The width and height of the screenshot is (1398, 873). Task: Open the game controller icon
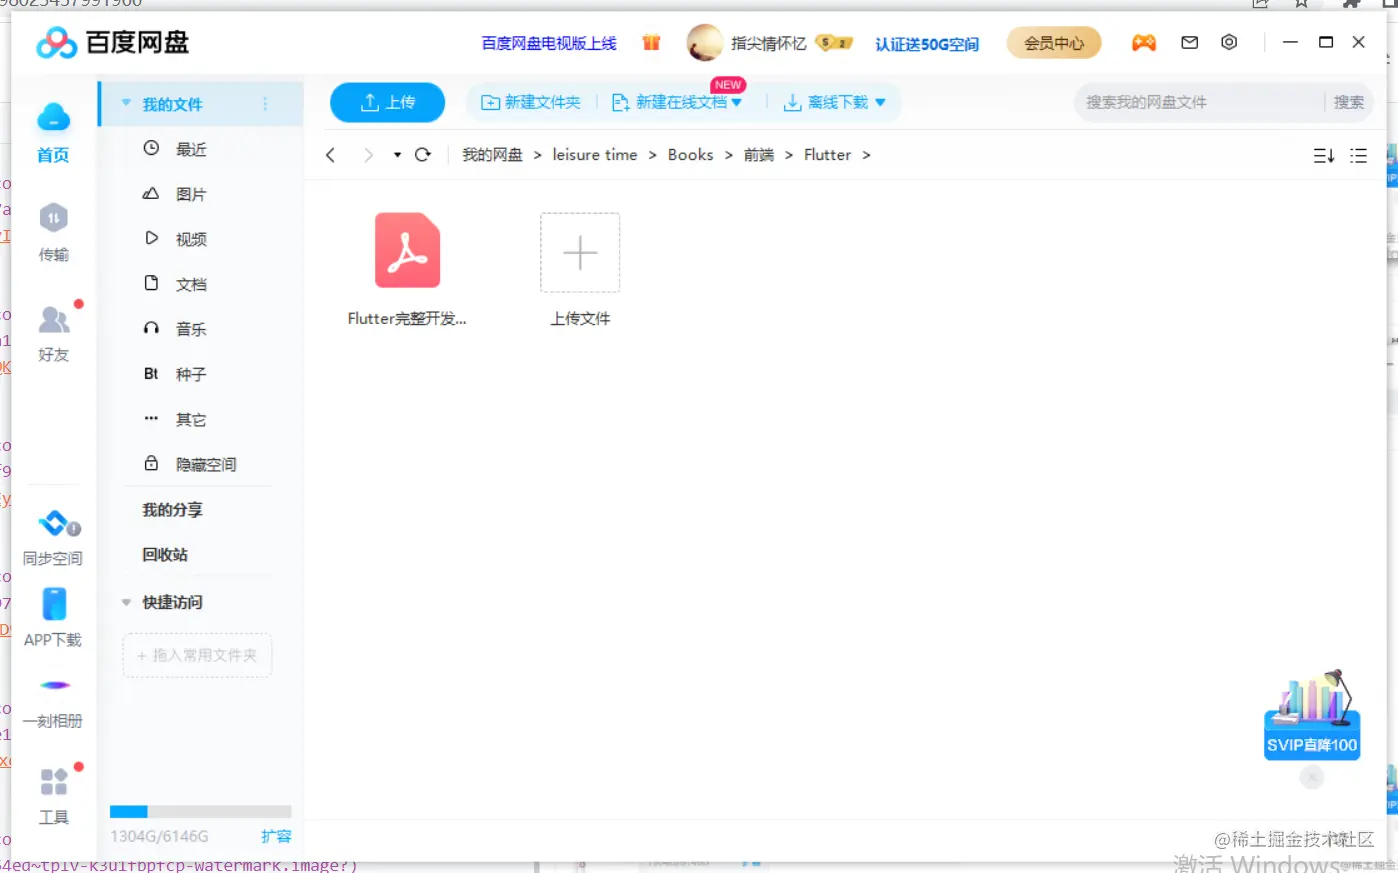(x=1143, y=42)
